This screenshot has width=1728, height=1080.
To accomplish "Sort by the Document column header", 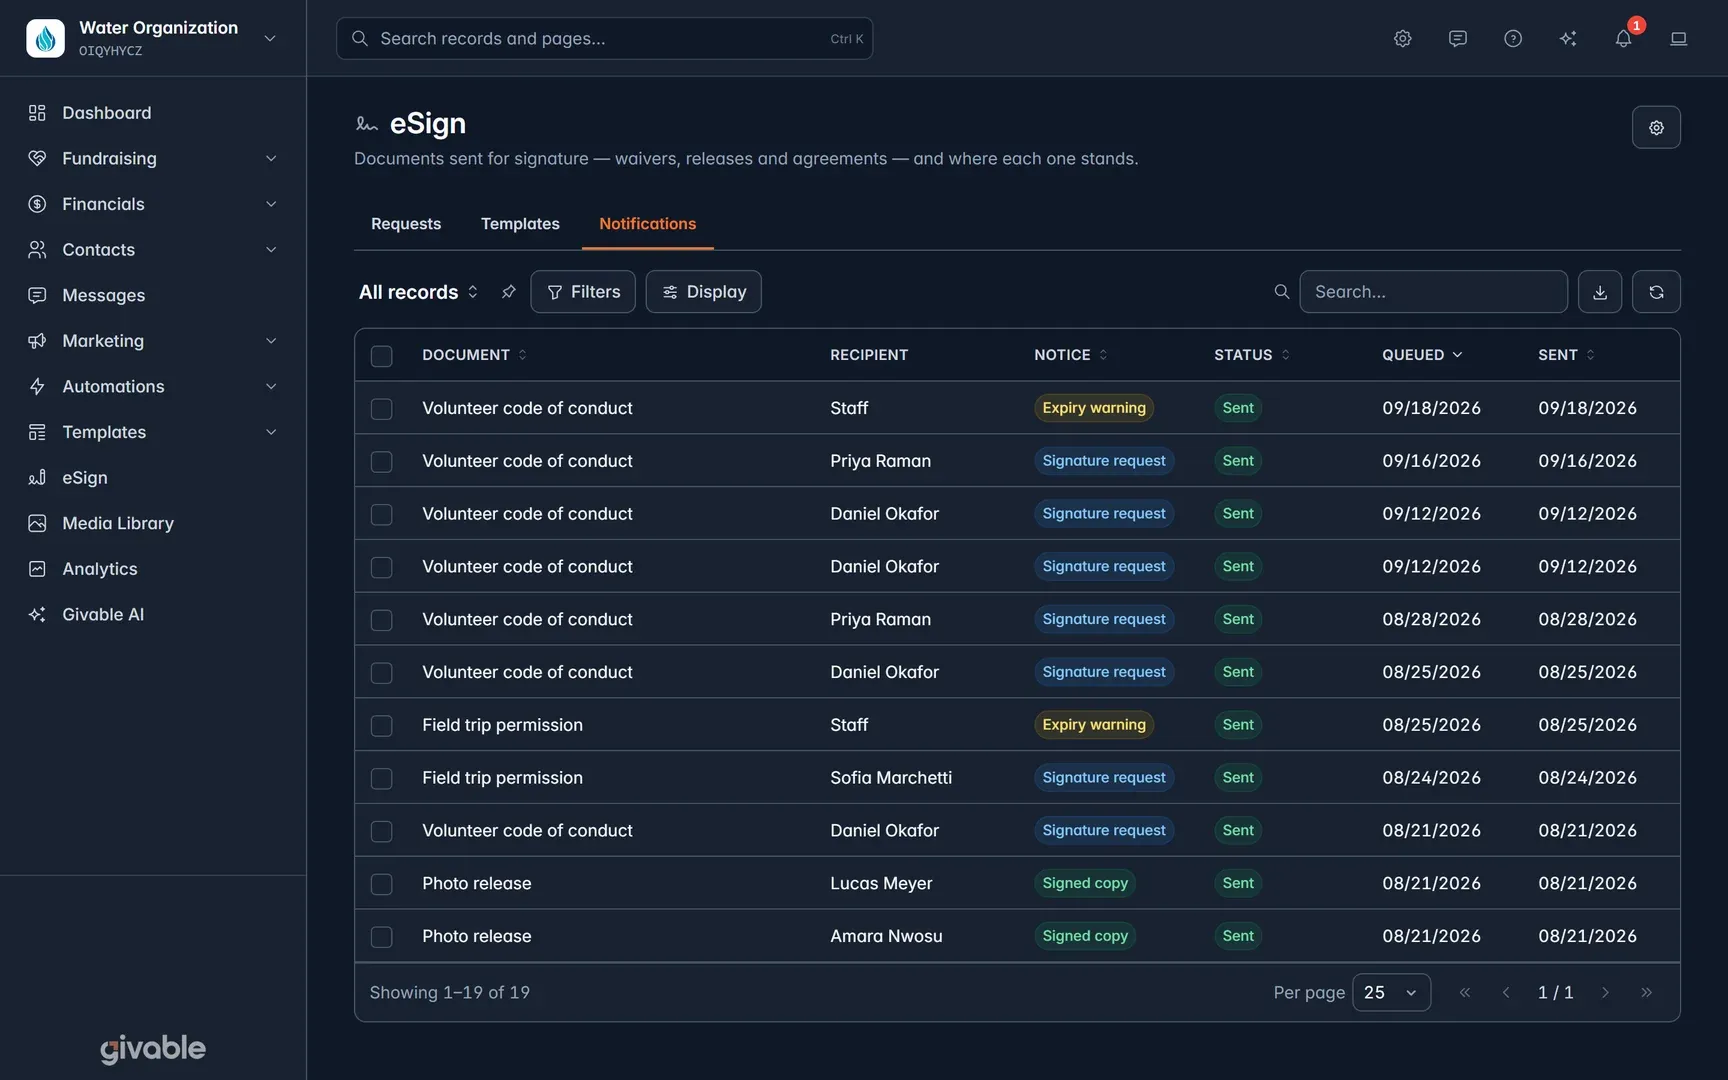I will (474, 355).
